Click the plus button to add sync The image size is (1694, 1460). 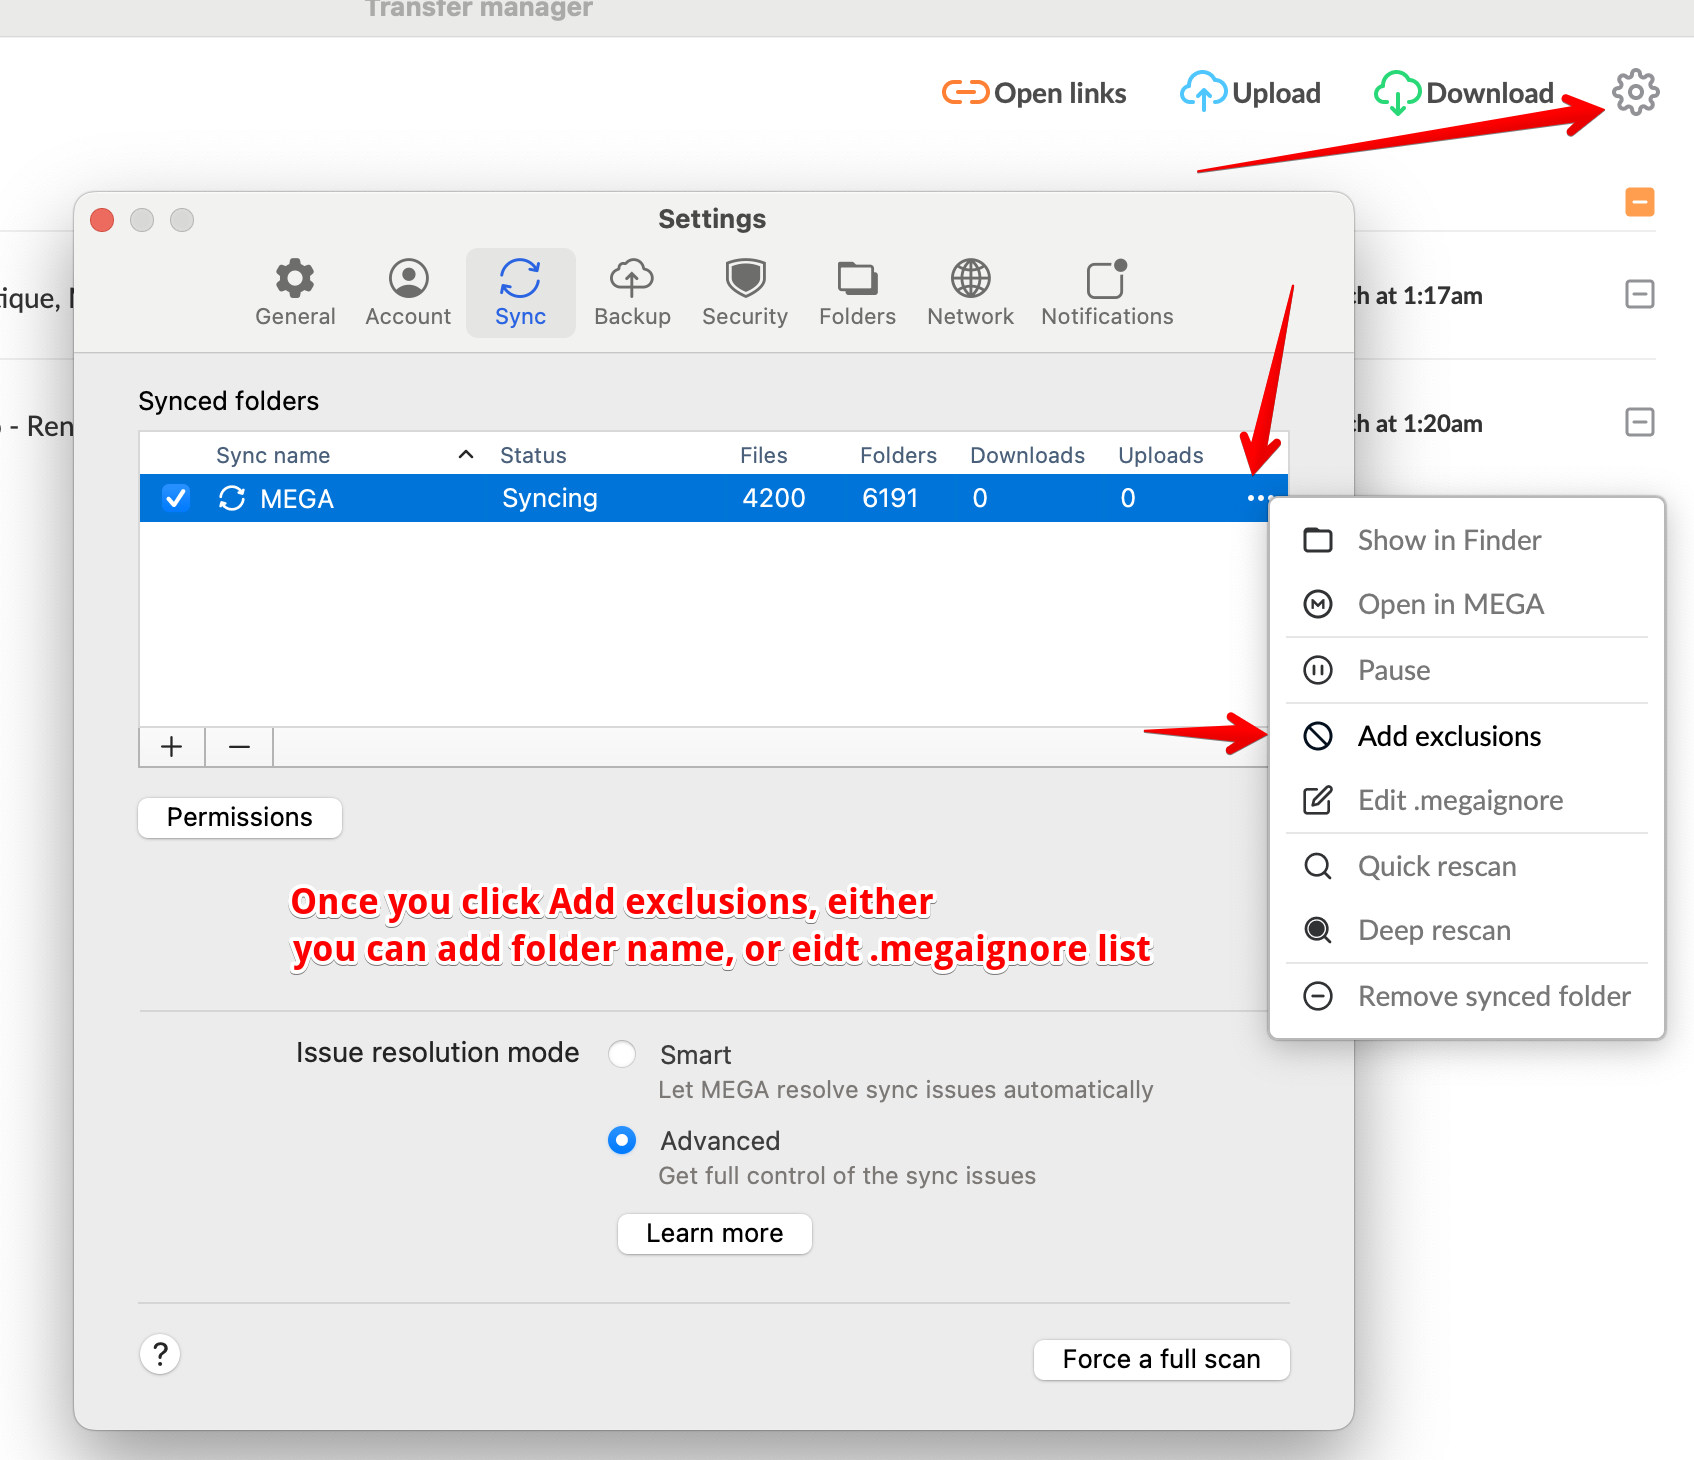point(172,747)
